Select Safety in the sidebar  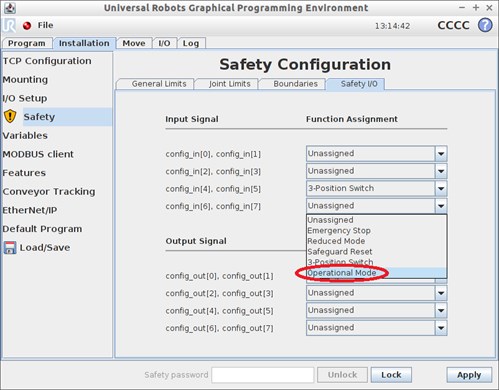pyautogui.click(x=67, y=117)
